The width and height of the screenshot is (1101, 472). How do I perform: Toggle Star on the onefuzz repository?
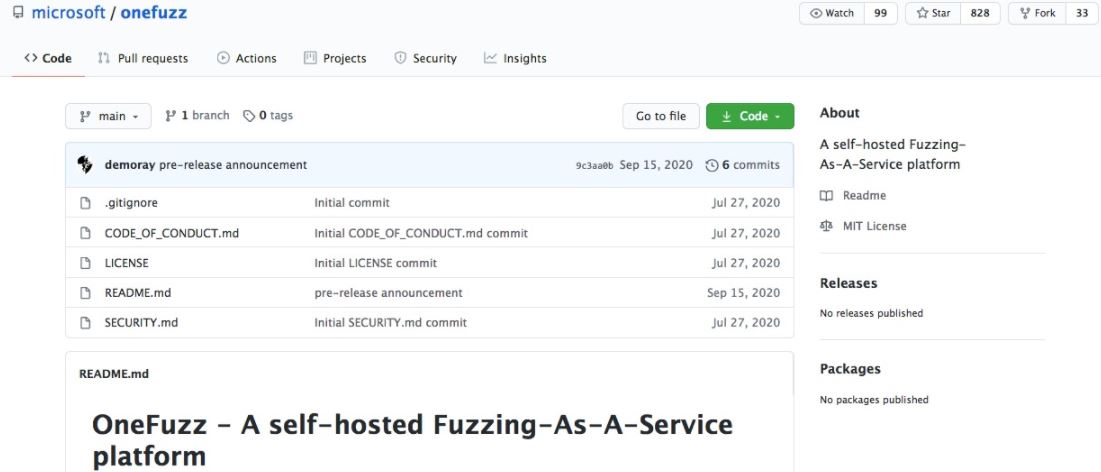(933, 13)
